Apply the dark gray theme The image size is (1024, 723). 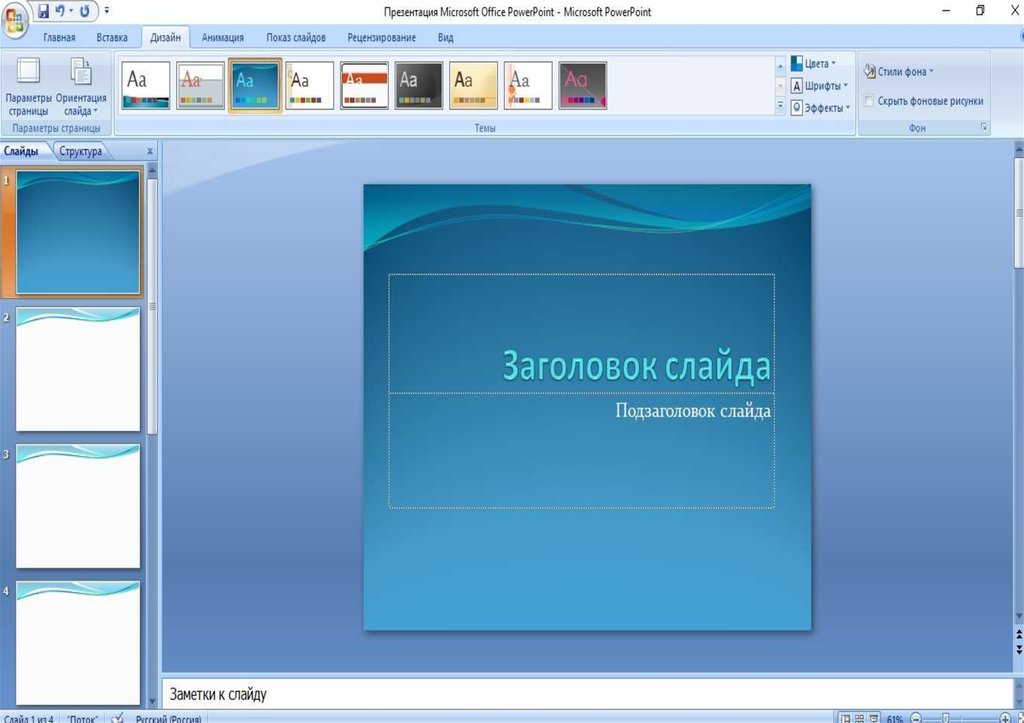click(419, 86)
